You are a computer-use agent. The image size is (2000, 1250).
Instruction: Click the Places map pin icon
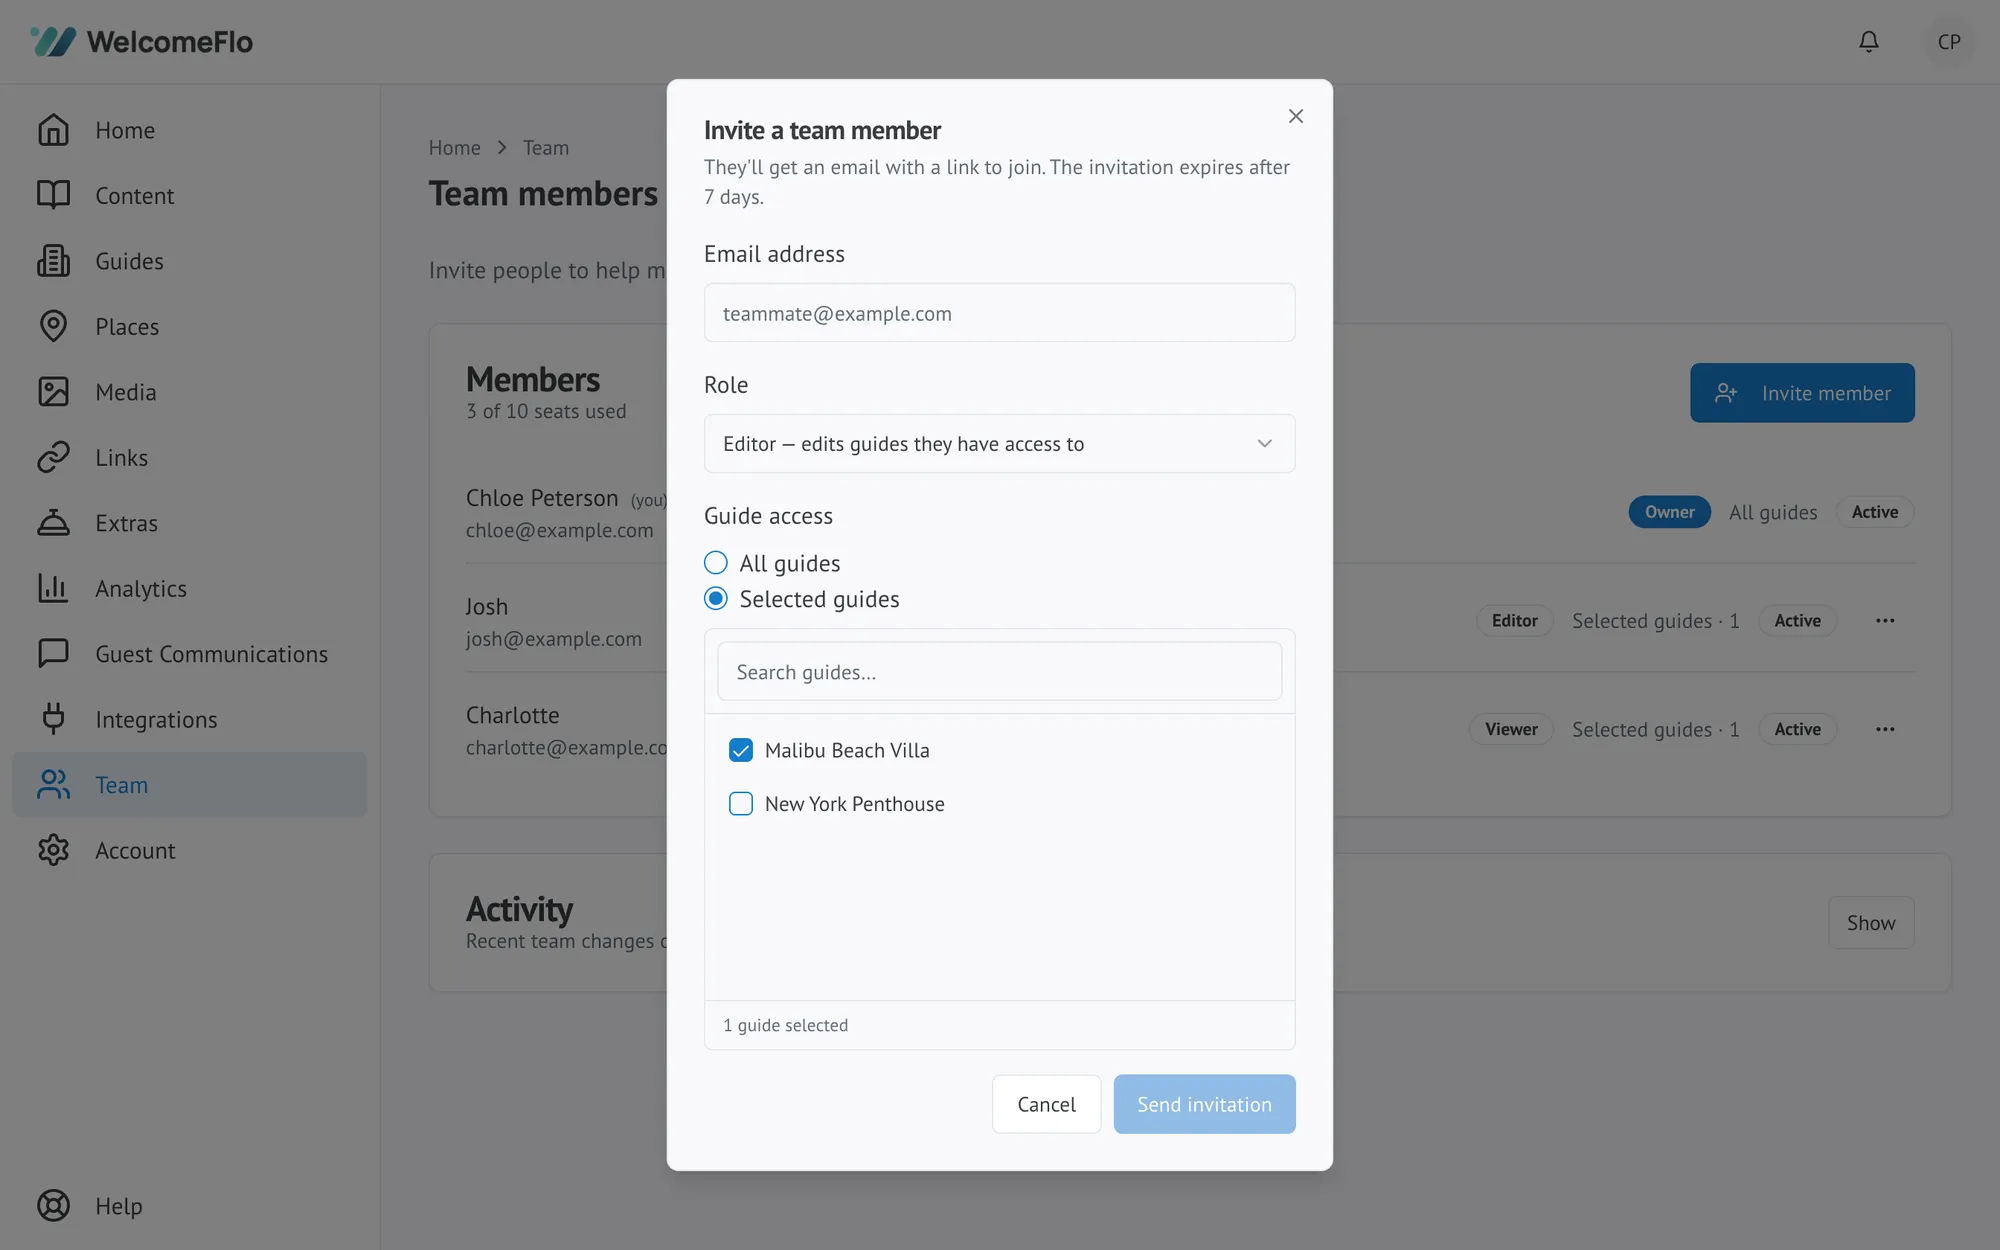[53, 326]
